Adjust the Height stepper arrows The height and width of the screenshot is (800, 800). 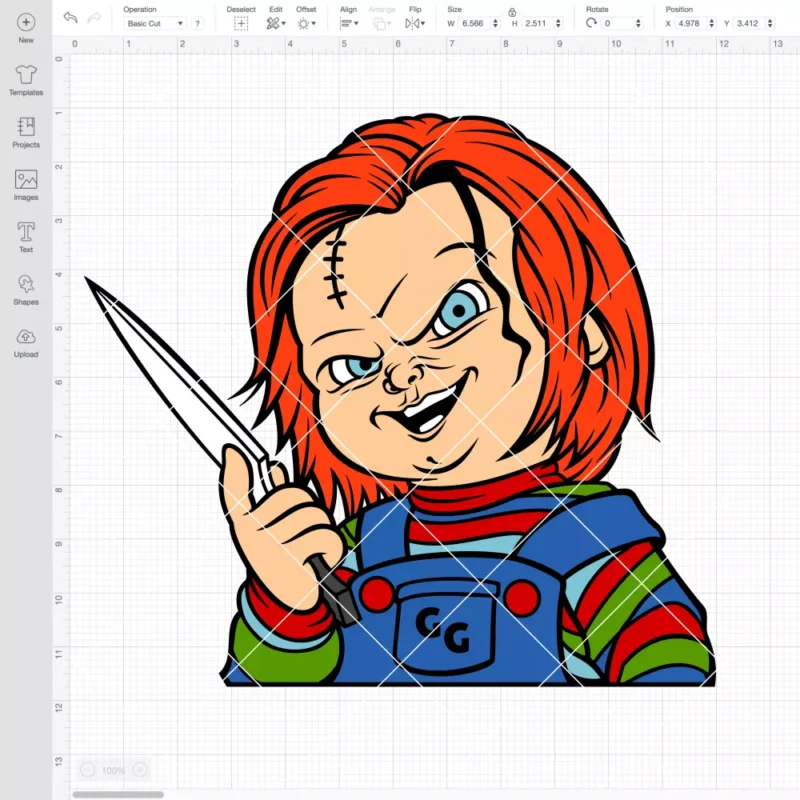coord(558,23)
